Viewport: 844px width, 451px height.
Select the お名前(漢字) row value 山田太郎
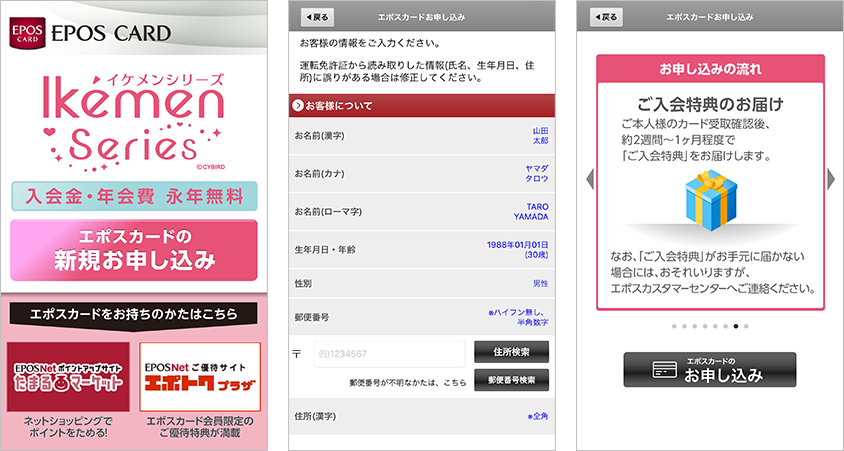point(540,136)
